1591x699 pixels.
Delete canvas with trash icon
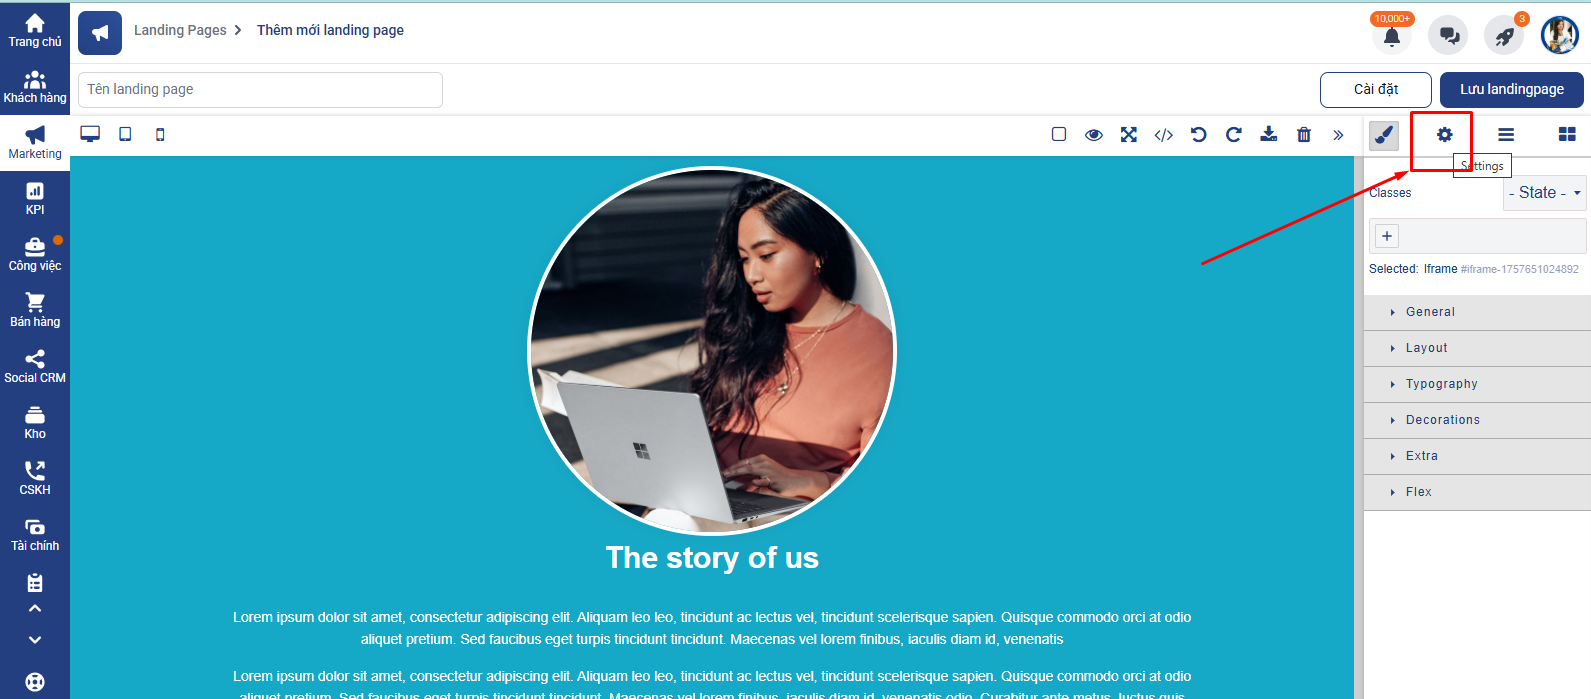[1304, 135]
